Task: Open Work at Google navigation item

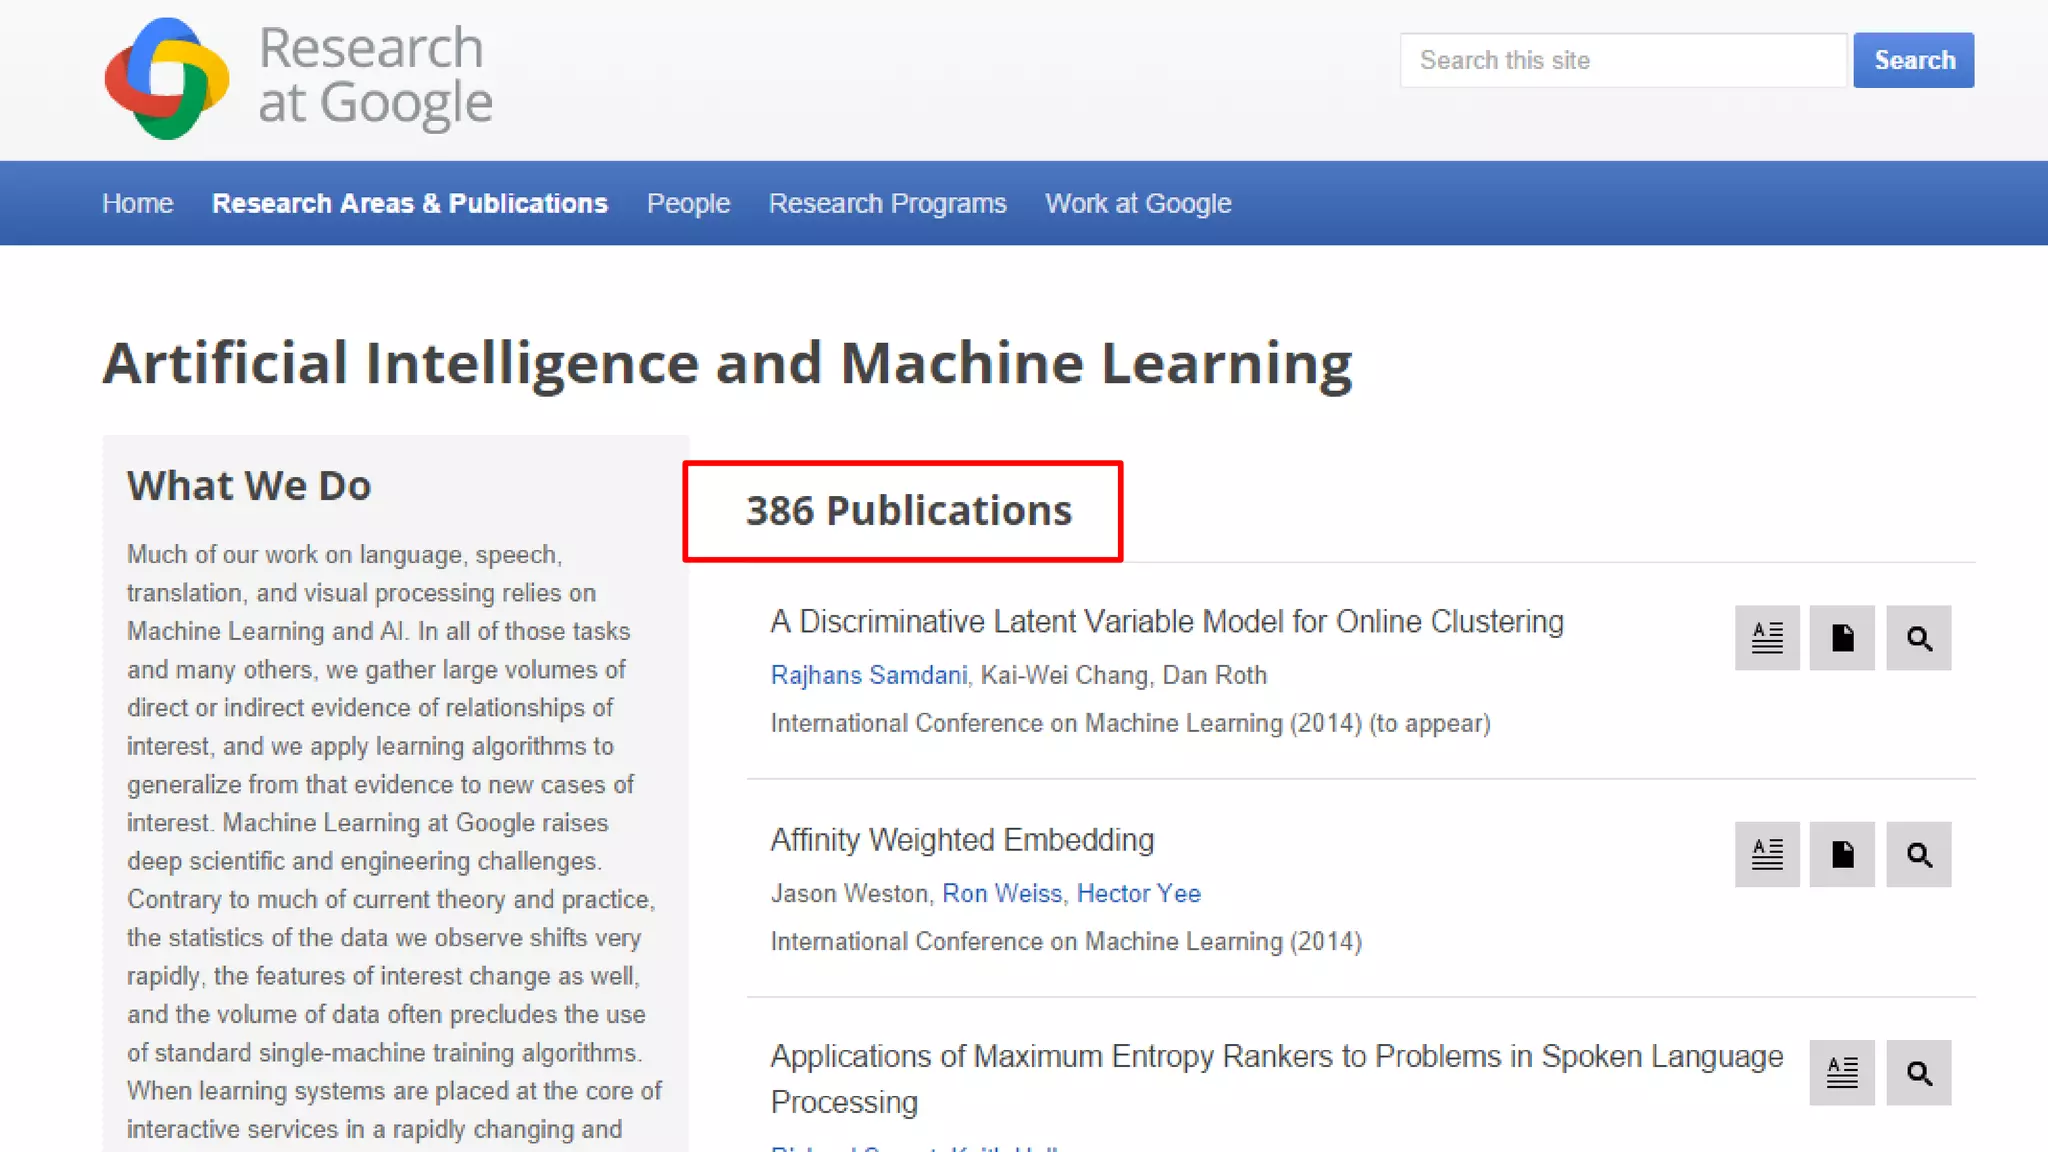Action: 1138,203
